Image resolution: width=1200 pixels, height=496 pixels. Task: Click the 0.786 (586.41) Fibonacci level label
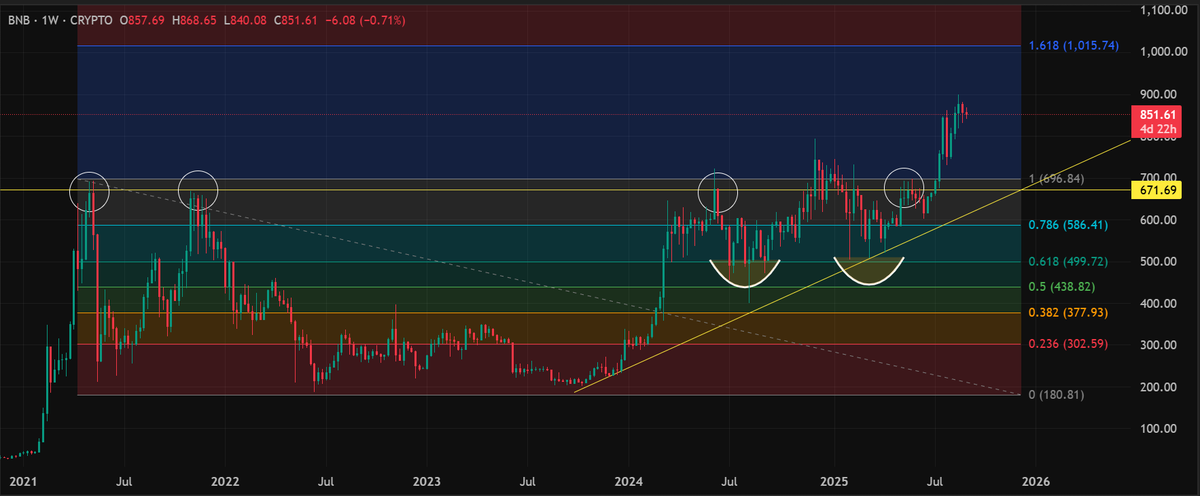click(x=1068, y=225)
